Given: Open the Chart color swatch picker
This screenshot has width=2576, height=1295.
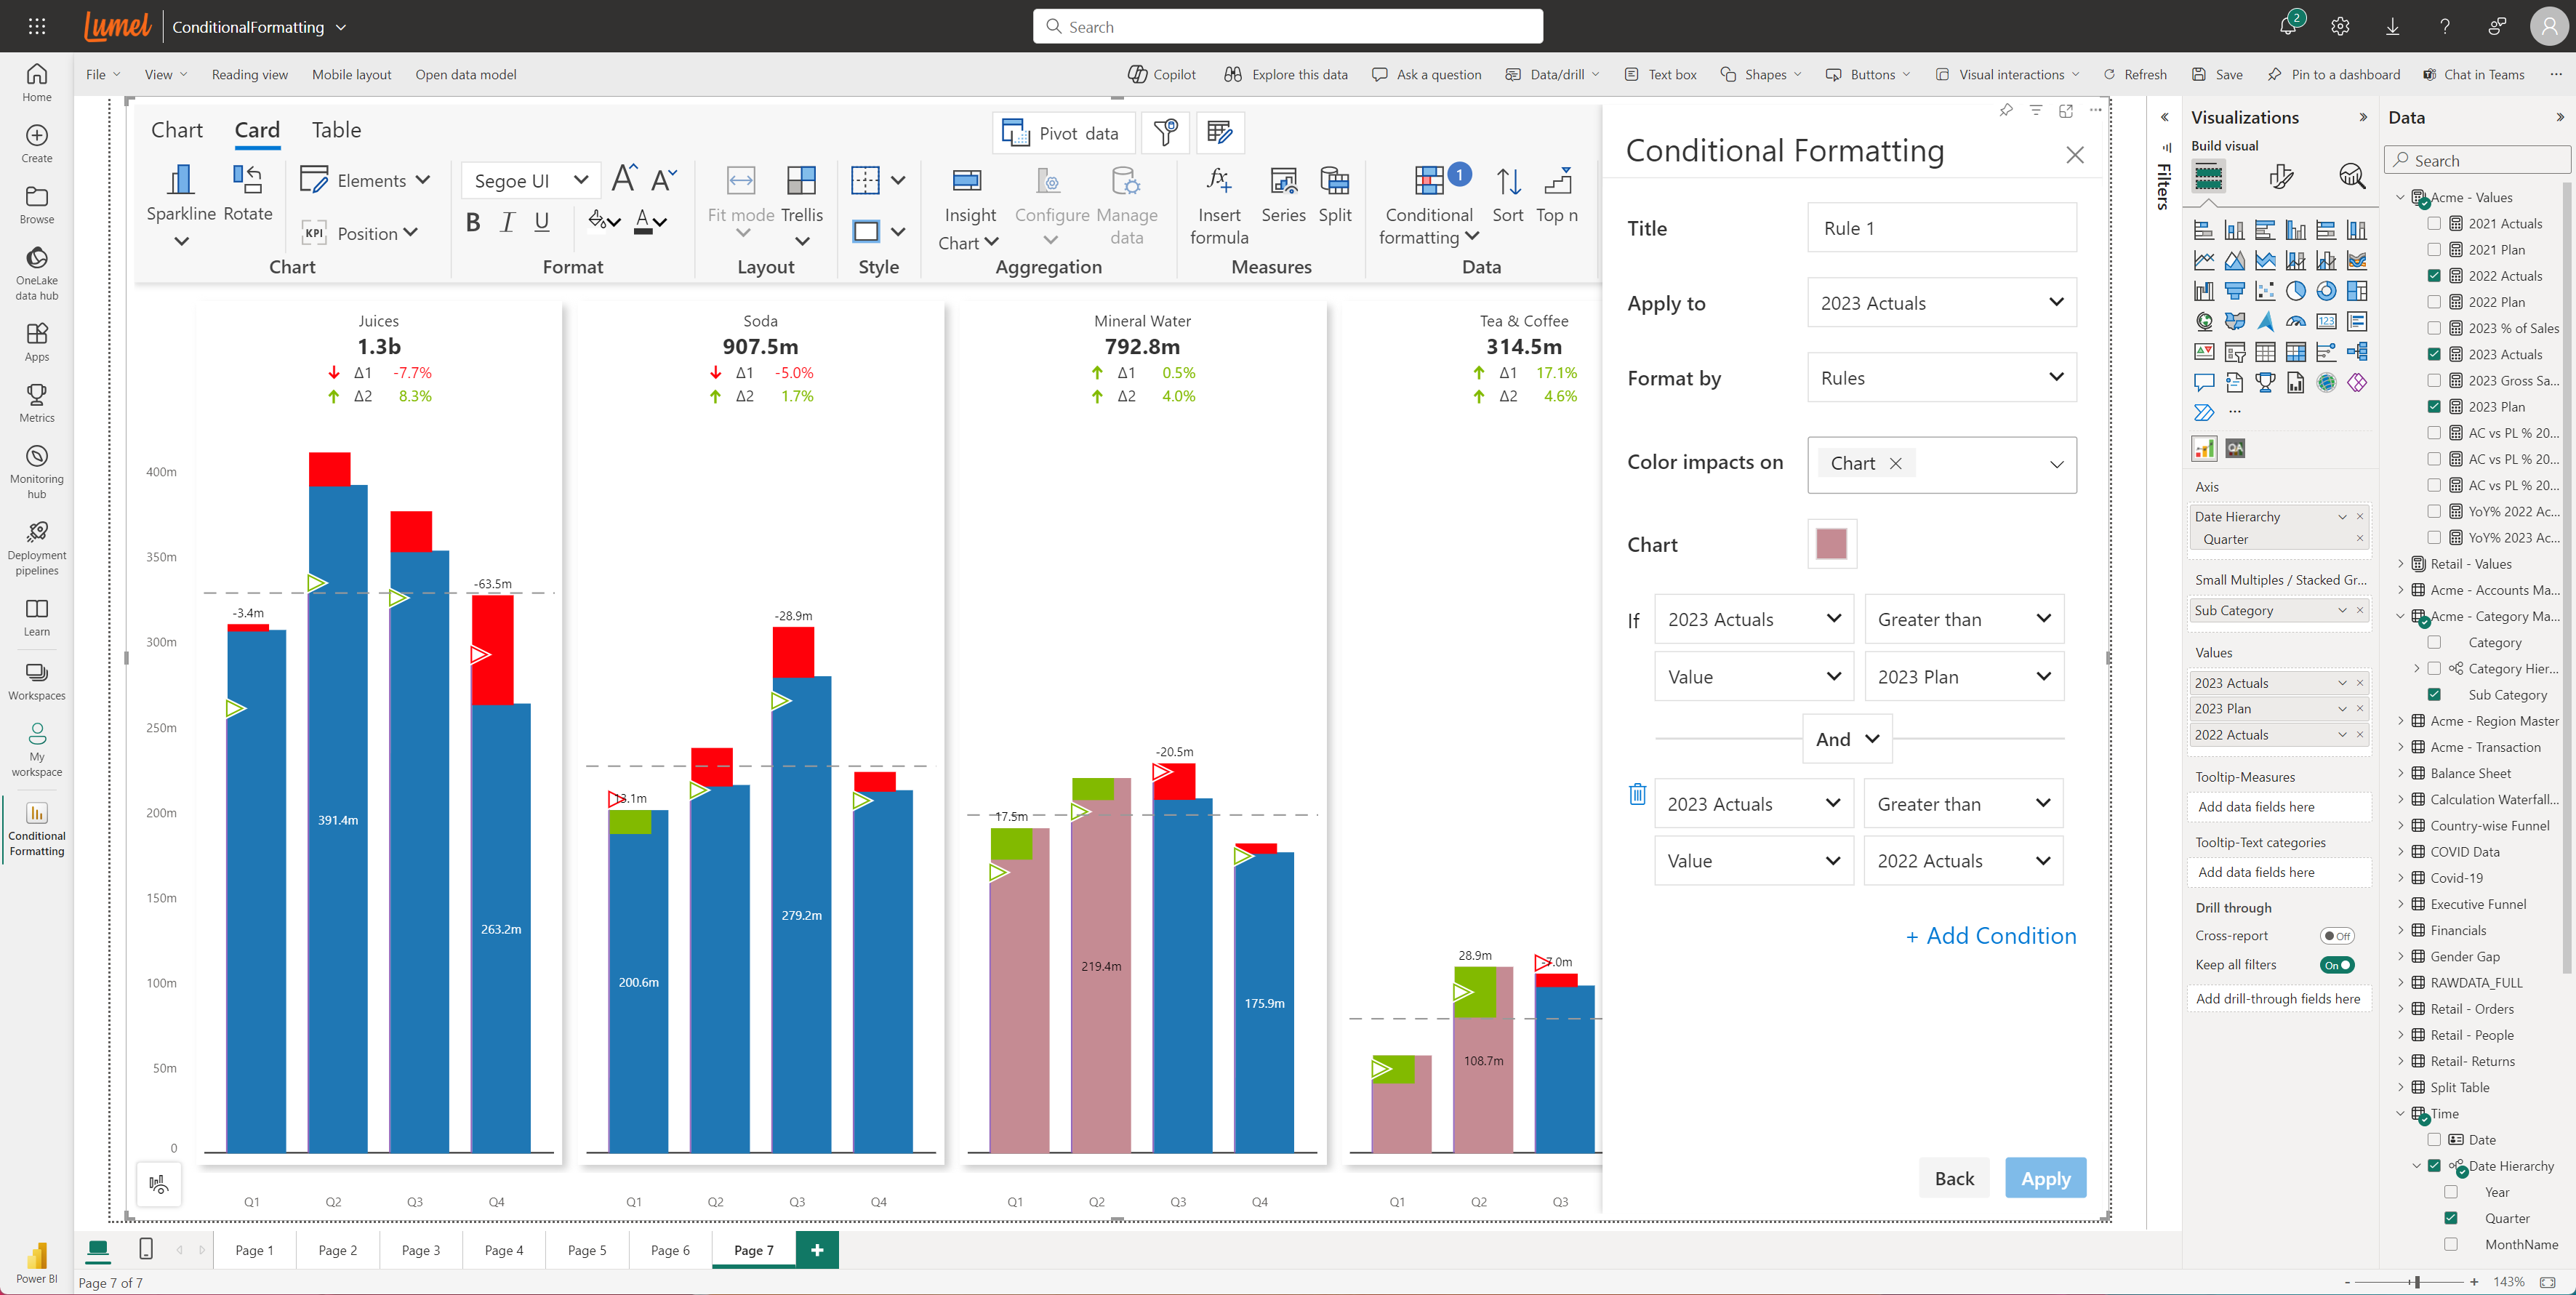Looking at the screenshot, I should click(1831, 544).
